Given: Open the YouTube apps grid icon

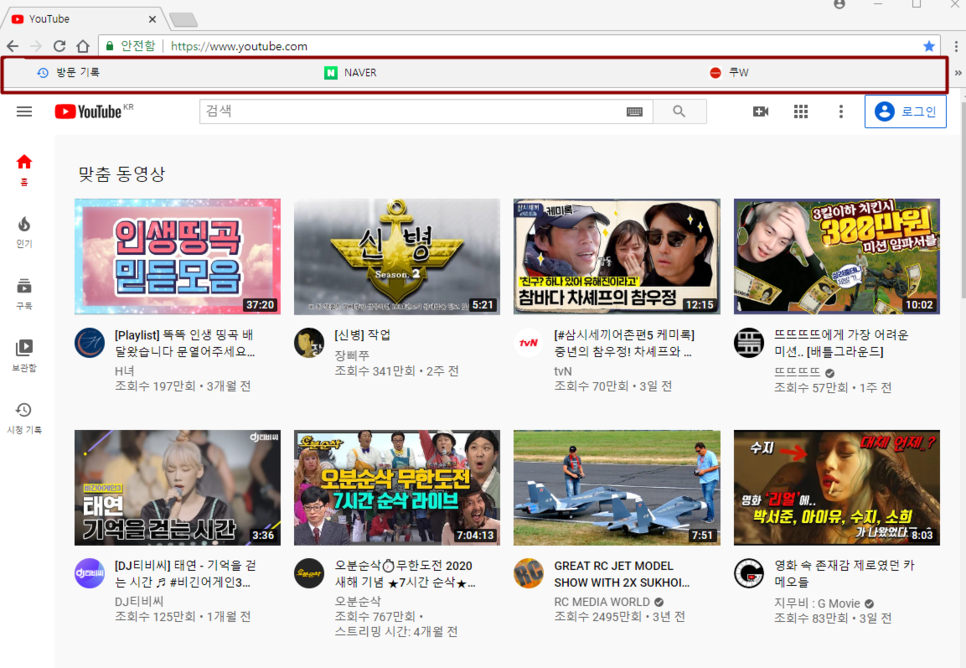Looking at the screenshot, I should coord(800,112).
